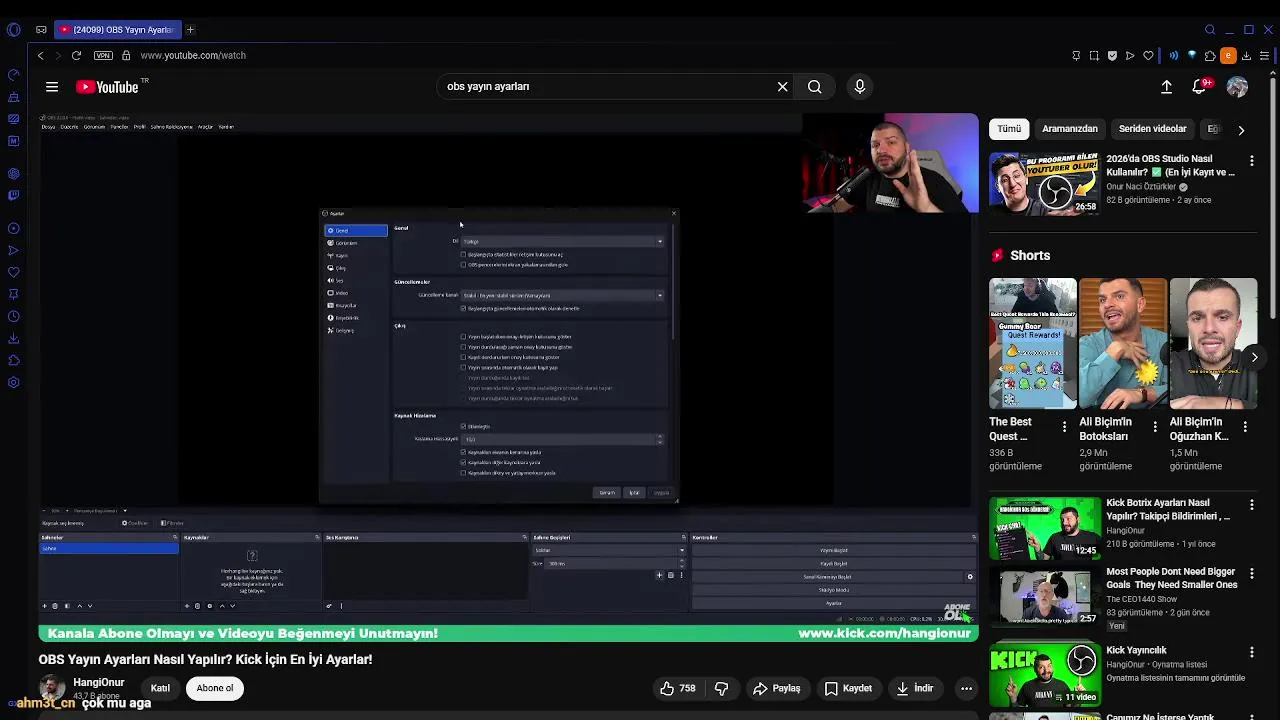Reload the page in the browser
The width and height of the screenshot is (1280, 720).
76,56
